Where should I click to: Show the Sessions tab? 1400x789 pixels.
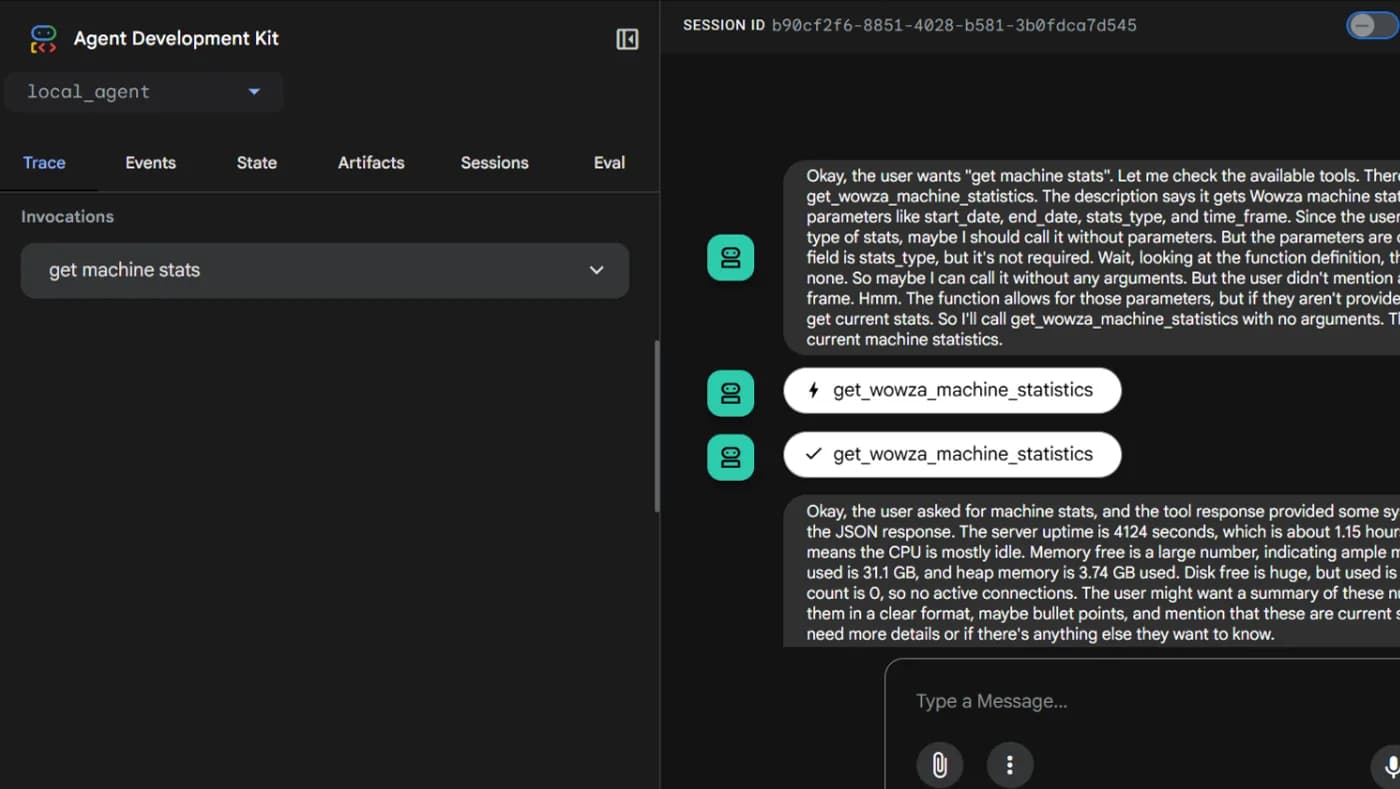pyautogui.click(x=494, y=163)
